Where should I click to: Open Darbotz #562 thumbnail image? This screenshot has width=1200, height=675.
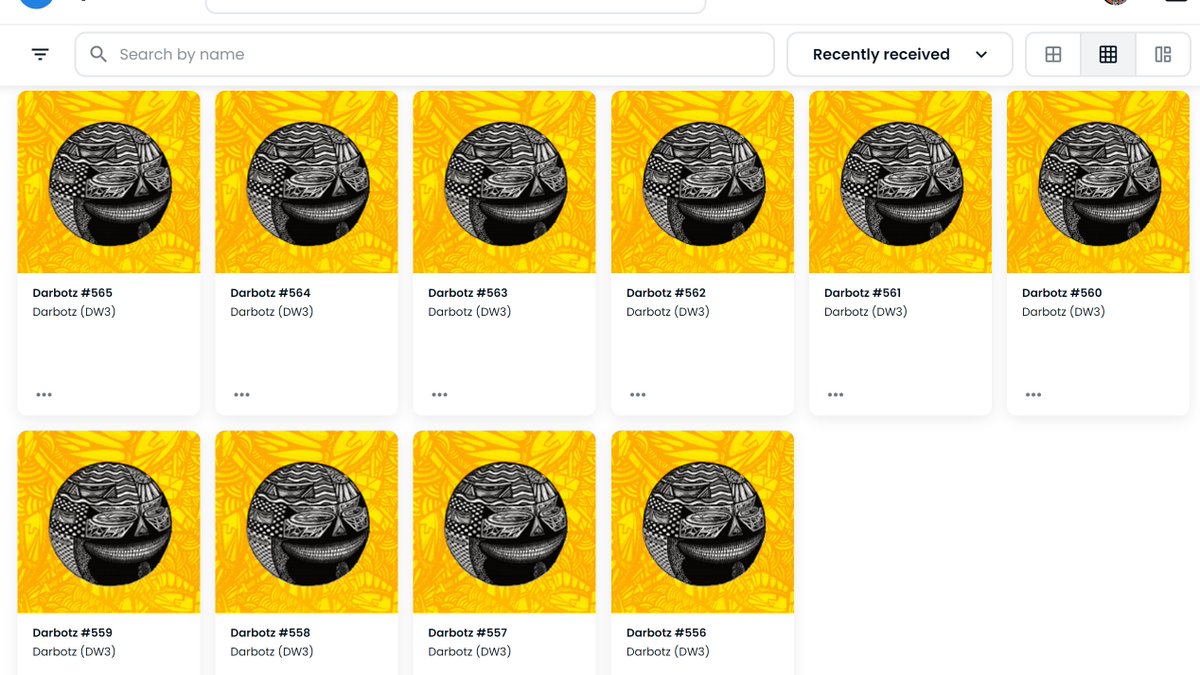pos(703,182)
